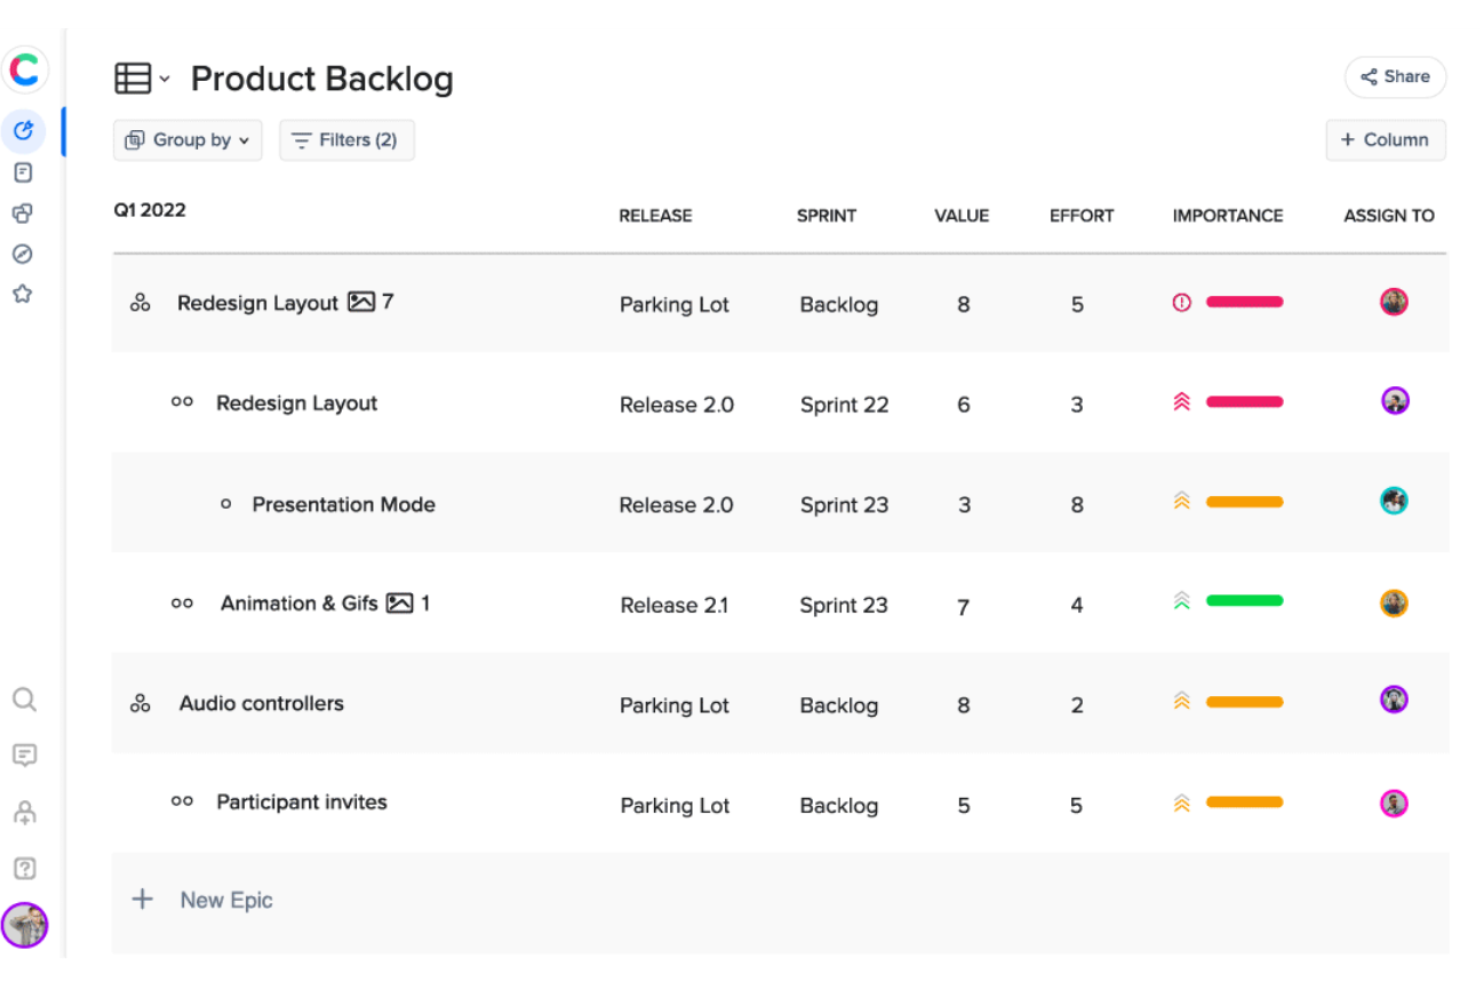The height and width of the screenshot is (987, 1480).
Task: Sort by the EFFORT column header
Action: pos(1081,216)
